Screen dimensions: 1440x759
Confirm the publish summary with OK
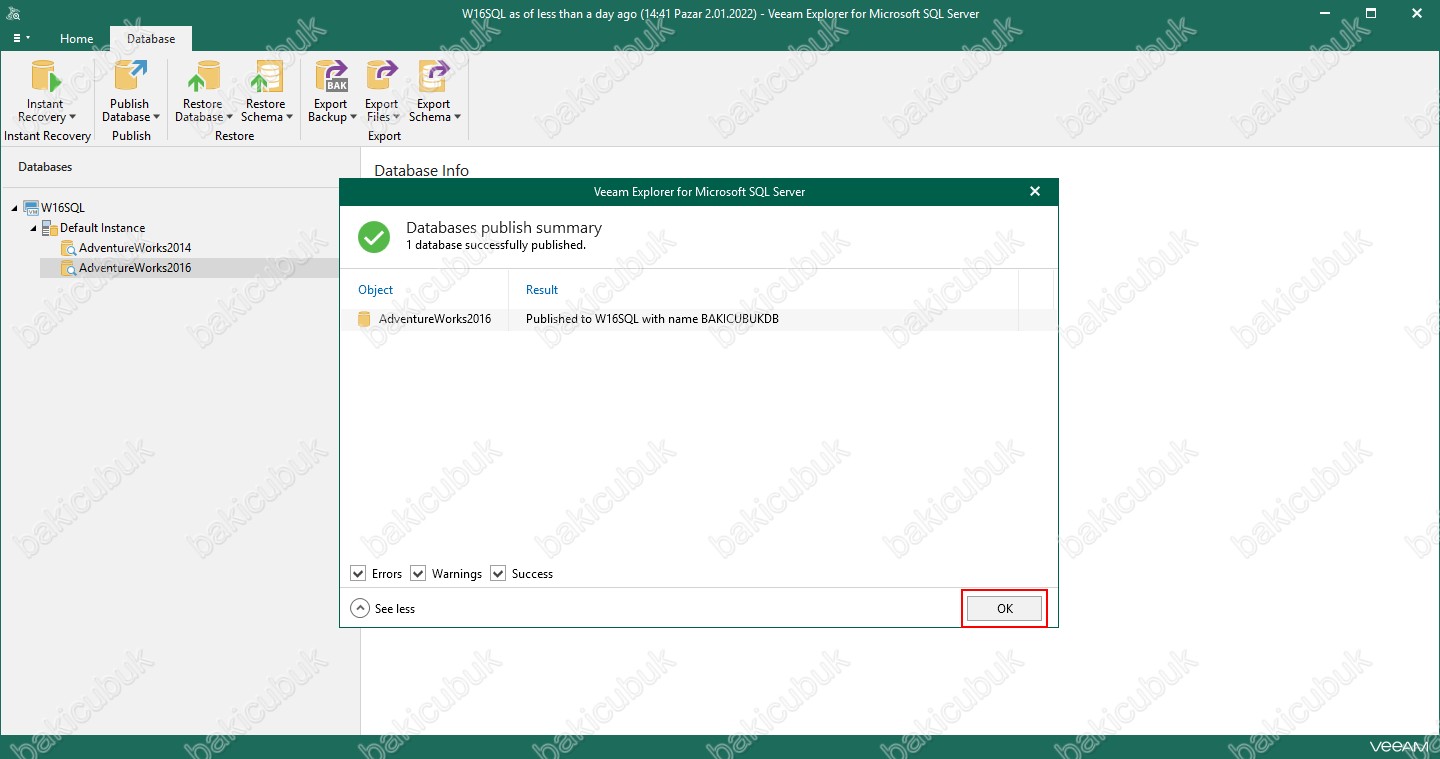(1005, 608)
